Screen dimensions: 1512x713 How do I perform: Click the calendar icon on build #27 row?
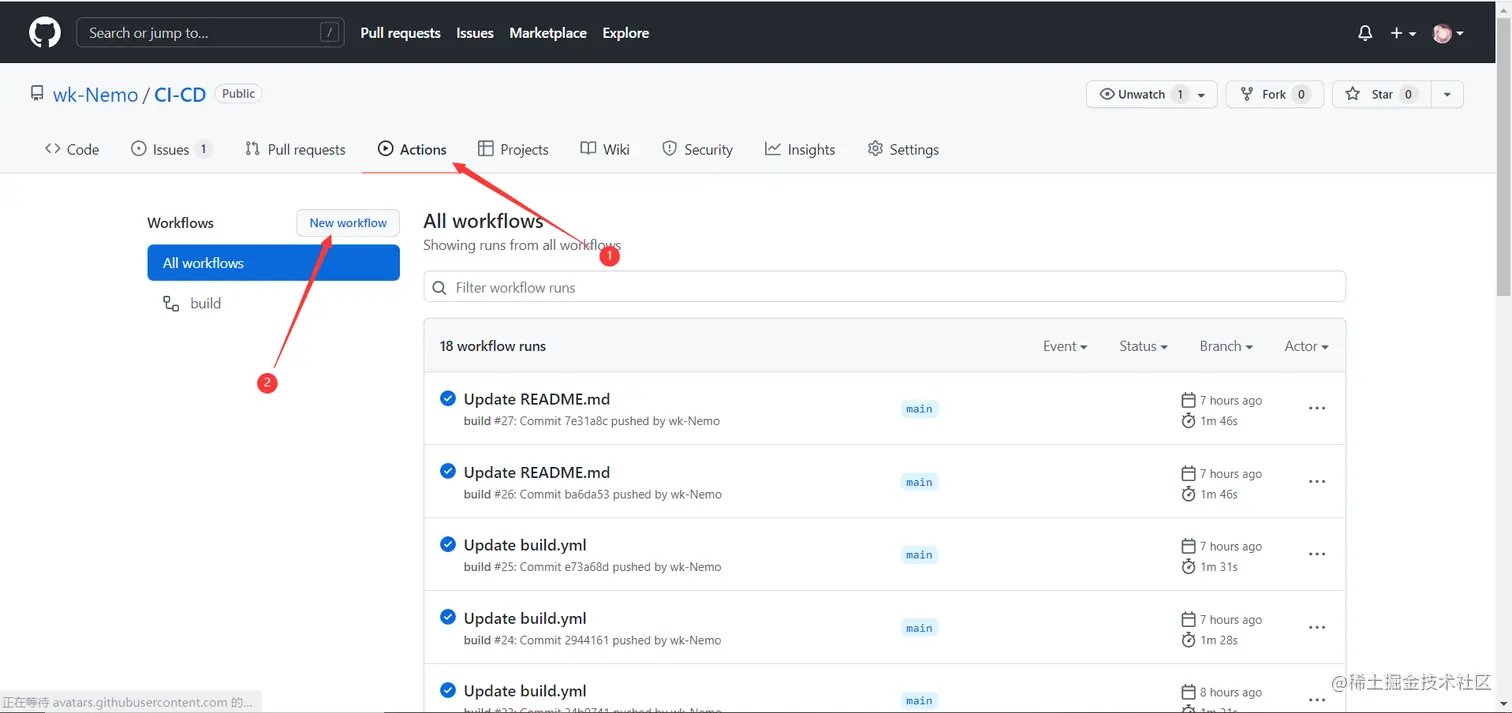tap(1188, 400)
